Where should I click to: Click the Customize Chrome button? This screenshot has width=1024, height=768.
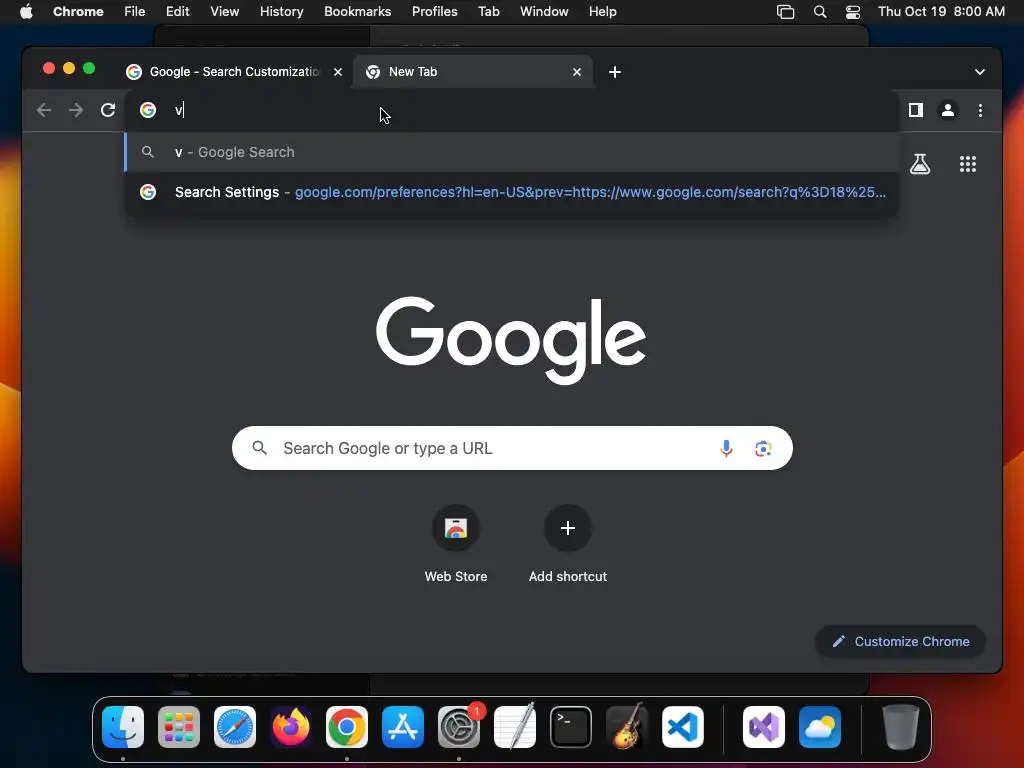coord(901,641)
